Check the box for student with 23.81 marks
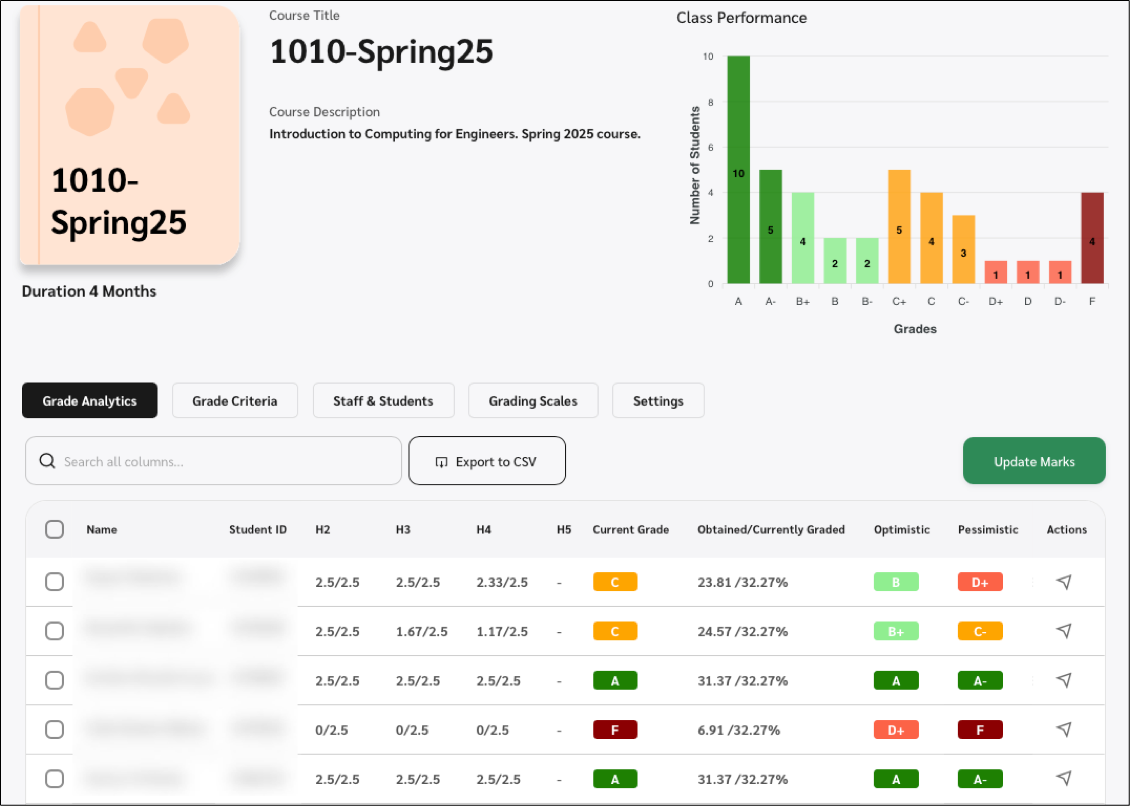The image size is (1130, 806). click(x=55, y=582)
